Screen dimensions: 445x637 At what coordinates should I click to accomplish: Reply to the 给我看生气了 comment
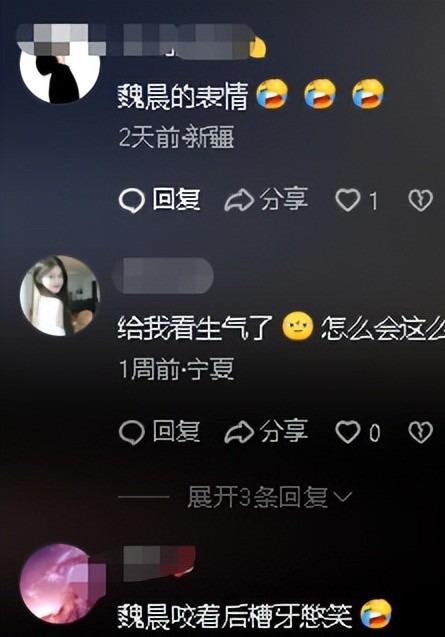(x=160, y=431)
